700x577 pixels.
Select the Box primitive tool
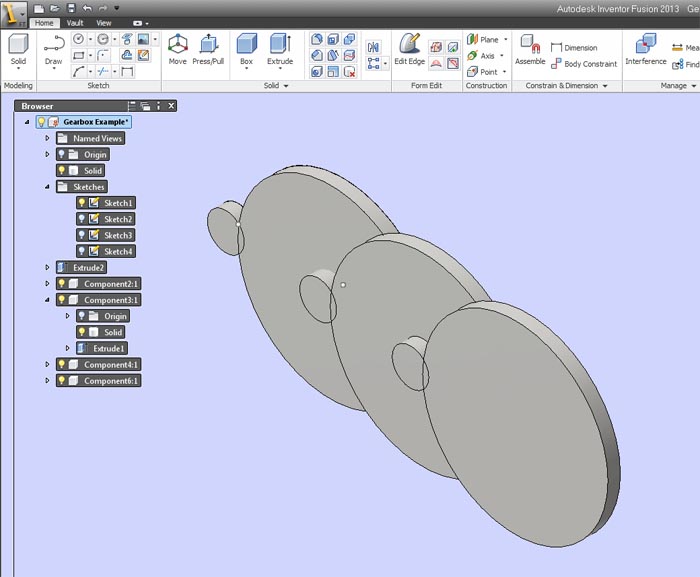(x=246, y=50)
